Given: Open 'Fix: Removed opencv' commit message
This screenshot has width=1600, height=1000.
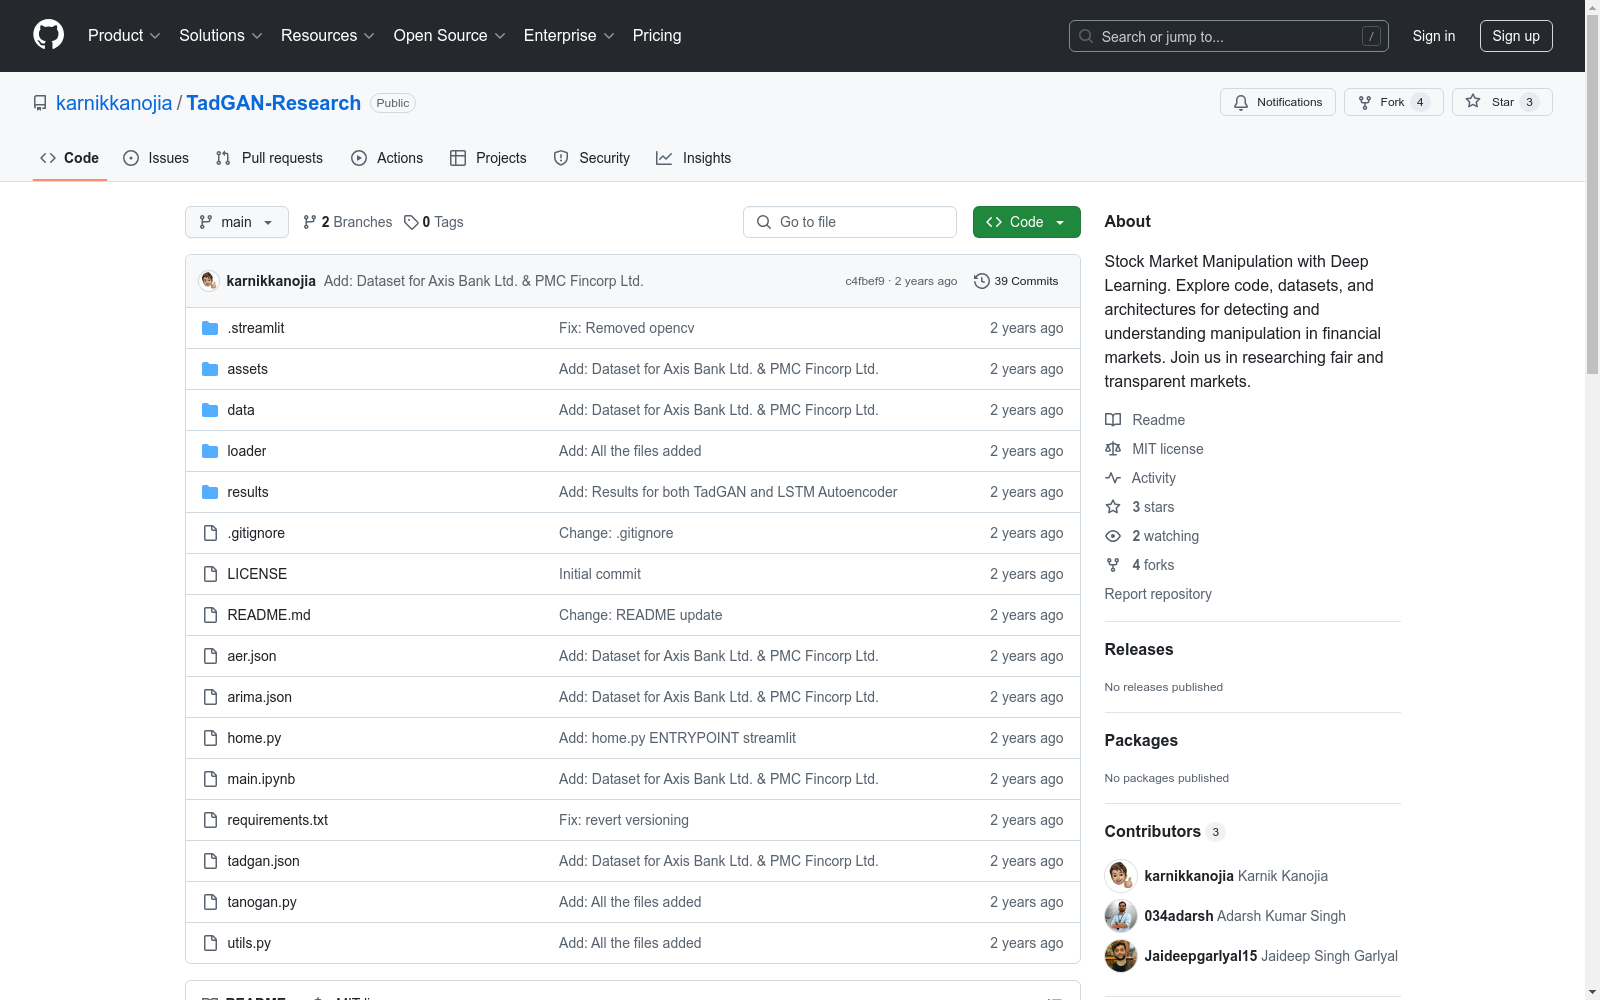Looking at the screenshot, I should (x=627, y=328).
